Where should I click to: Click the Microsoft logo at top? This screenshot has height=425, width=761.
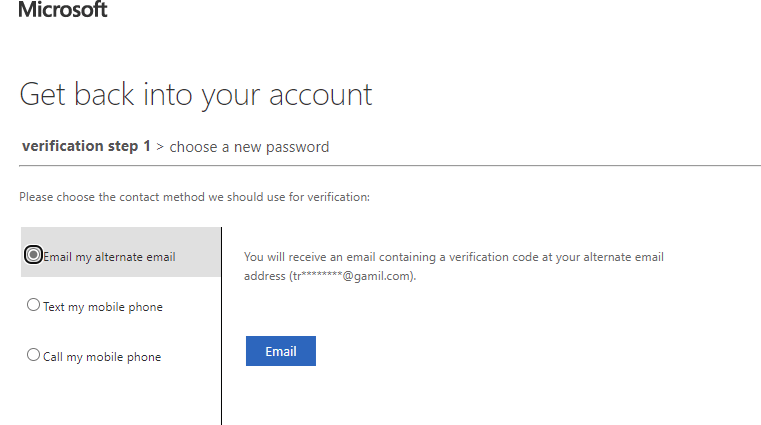point(63,10)
